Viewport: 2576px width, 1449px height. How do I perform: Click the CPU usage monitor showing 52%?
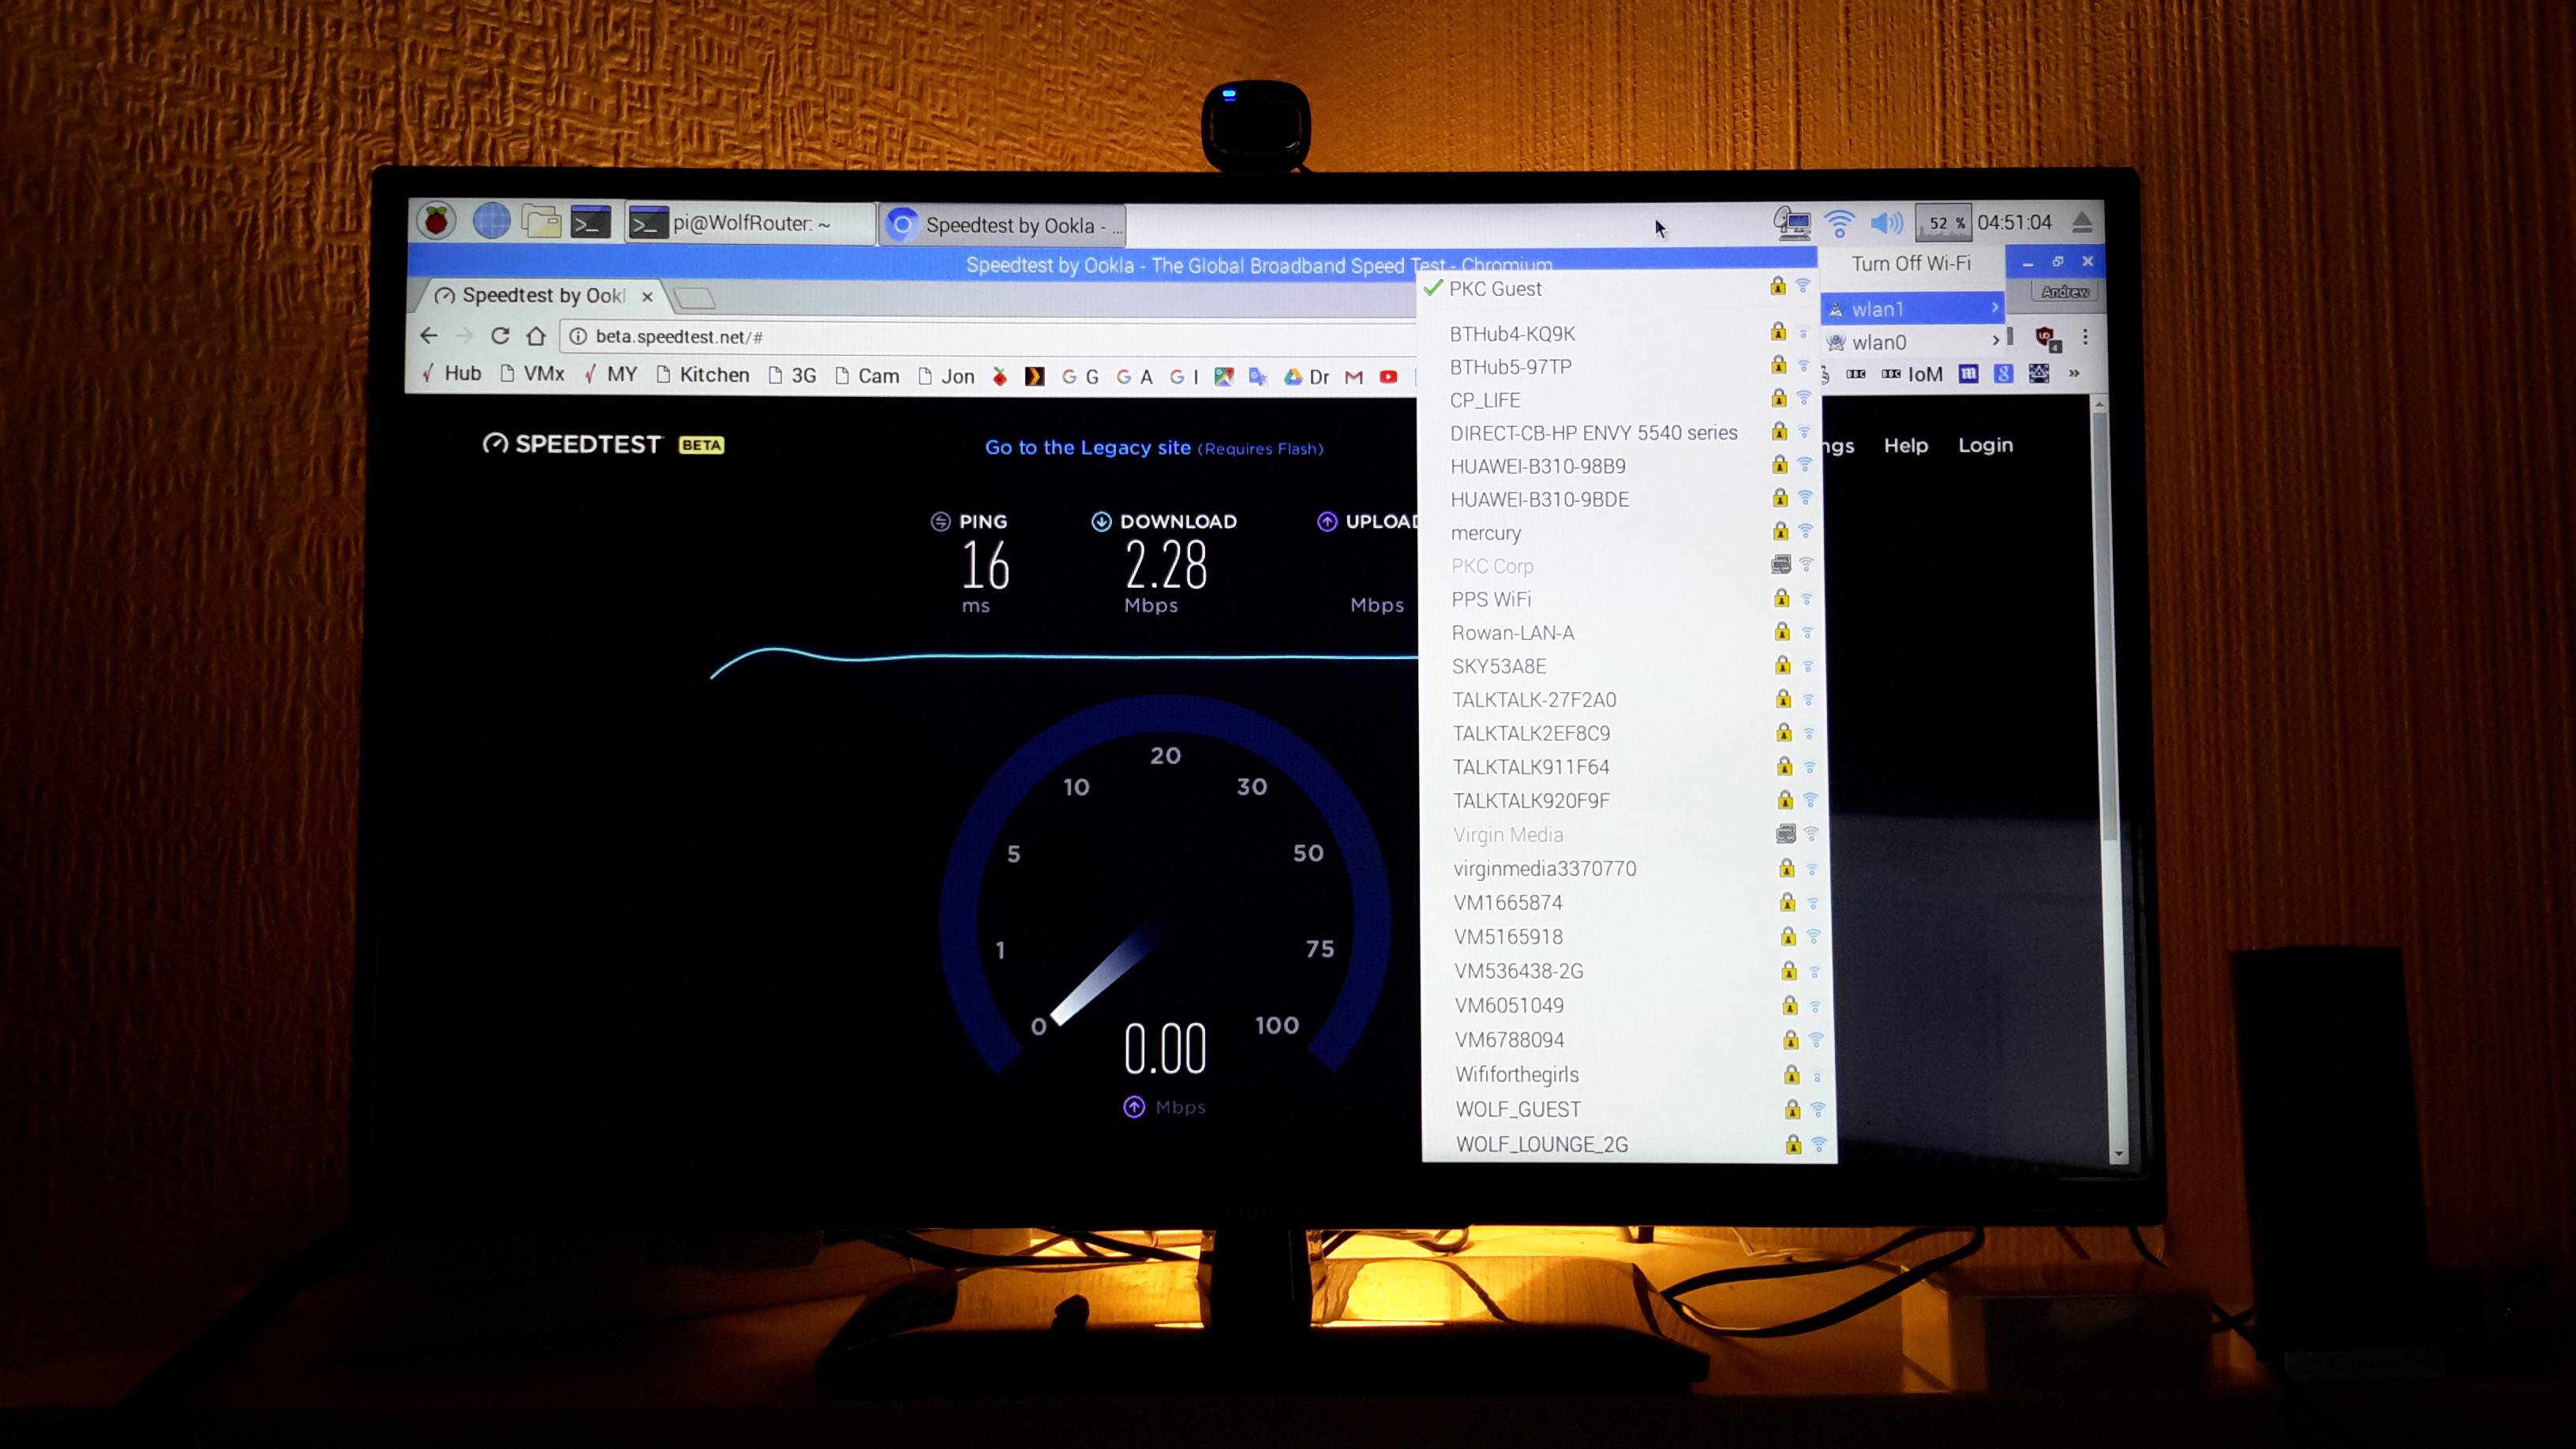coord(1943,223)
